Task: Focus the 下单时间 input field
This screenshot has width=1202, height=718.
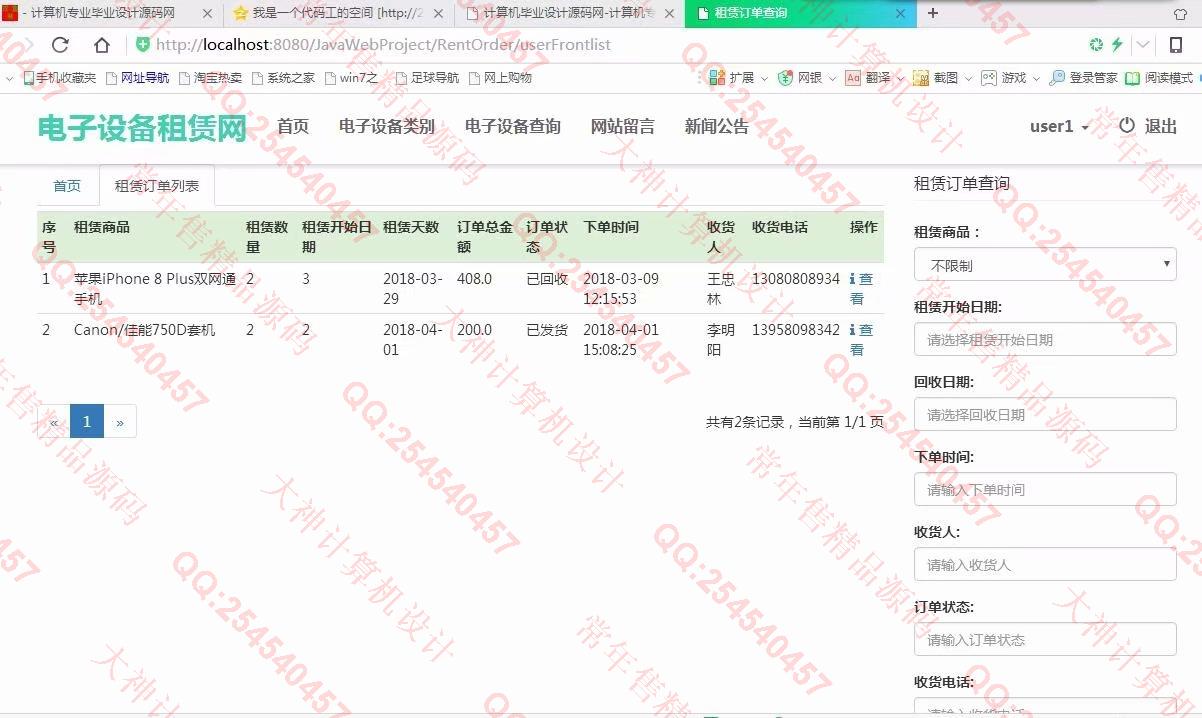Action: (x=1045, y=489)
